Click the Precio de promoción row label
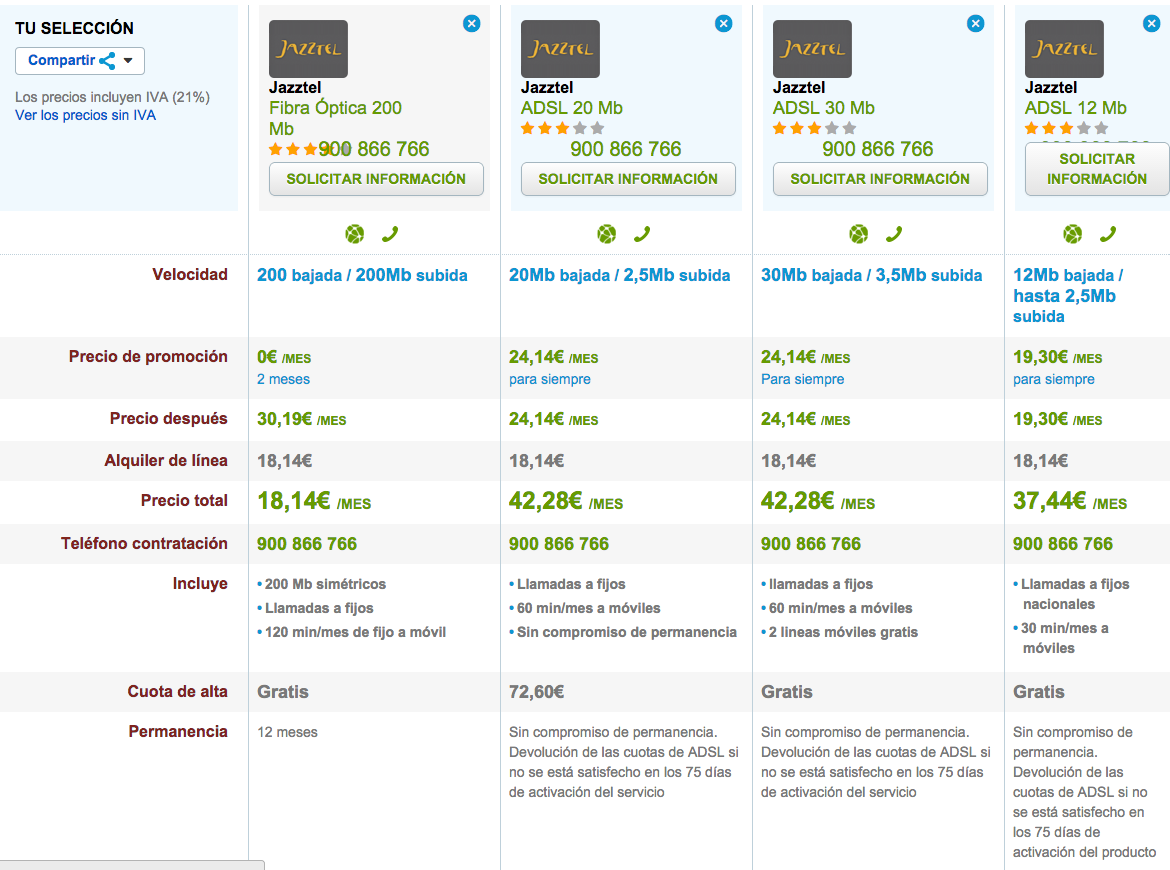This screenshot has width=1170, height=870. (x=148, y=357)
